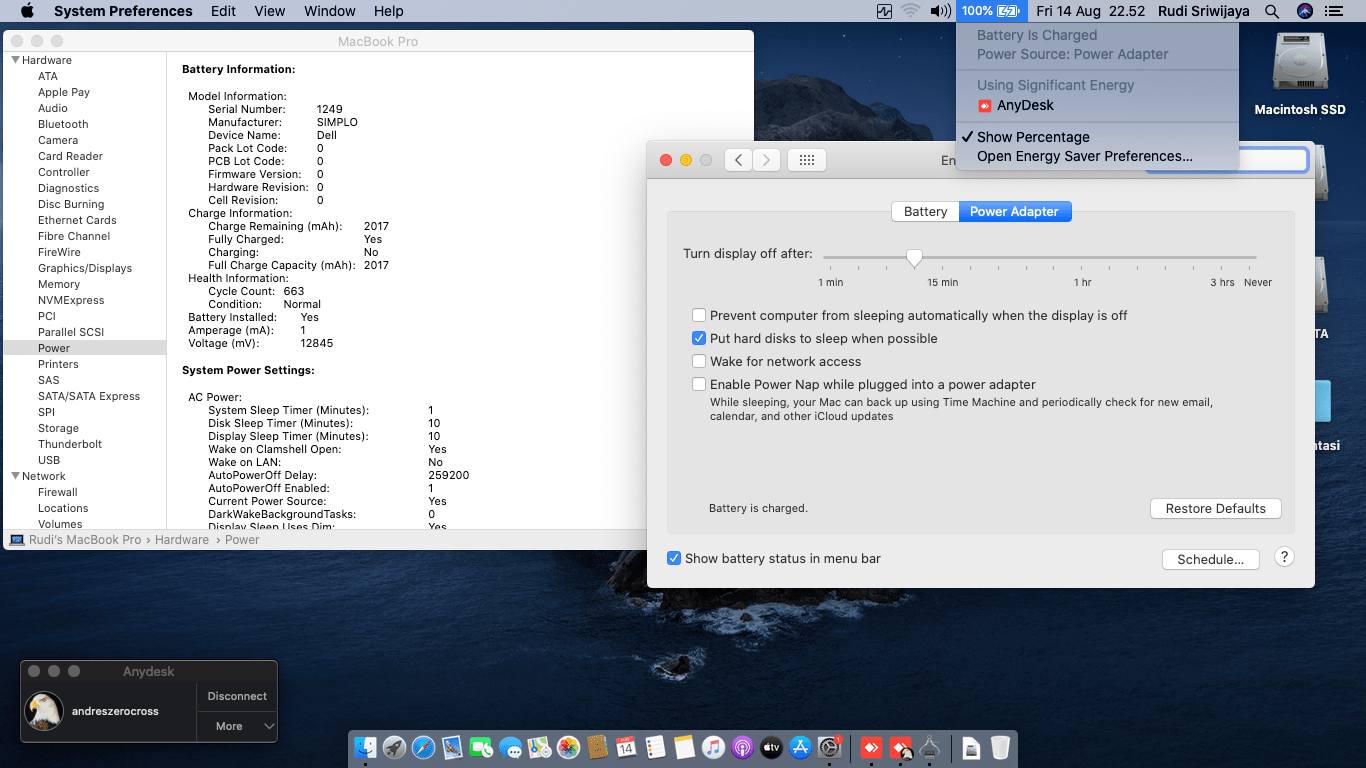Switch to the Battery tab
Screen dimensions: 1366x768
click(925, 211)
